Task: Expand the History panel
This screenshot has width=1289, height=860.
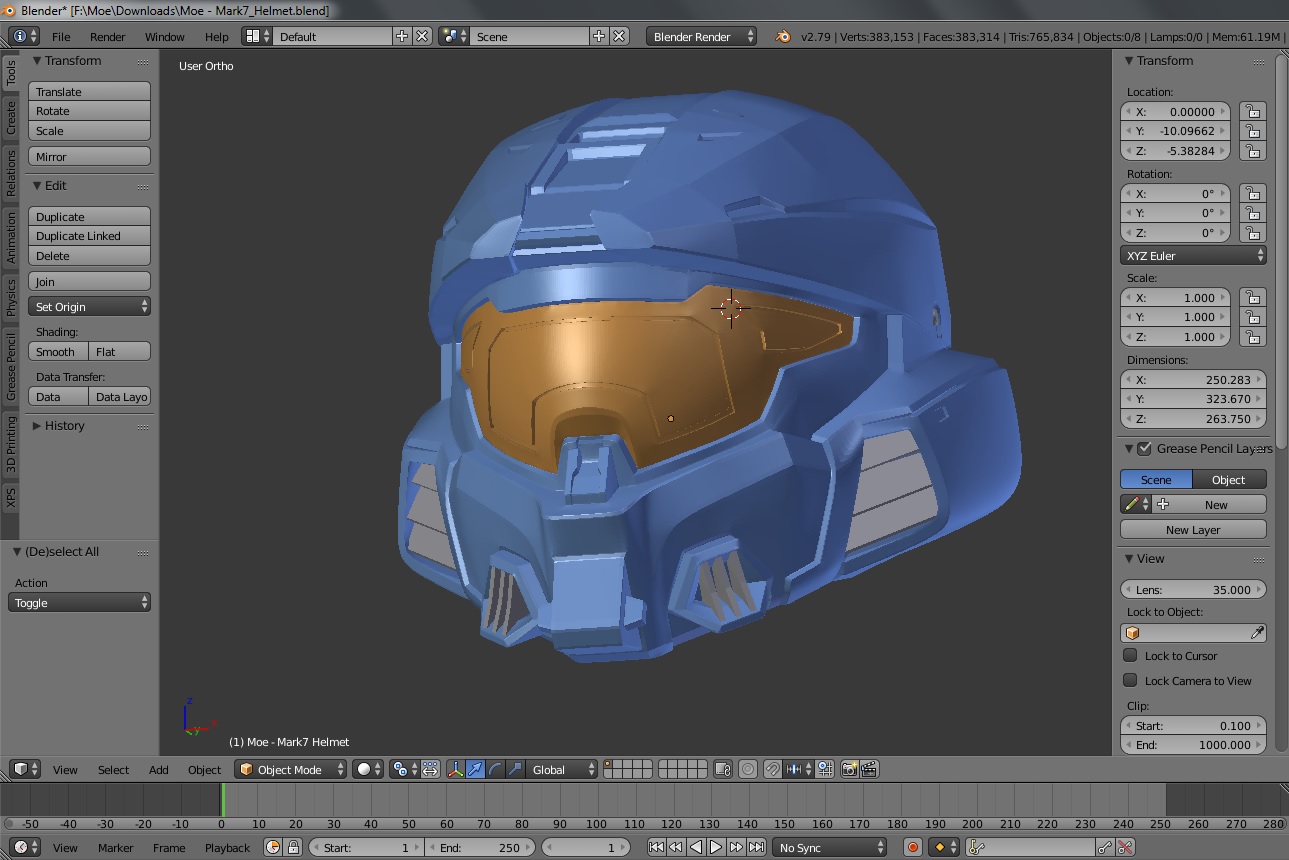Action: (64, 426)
